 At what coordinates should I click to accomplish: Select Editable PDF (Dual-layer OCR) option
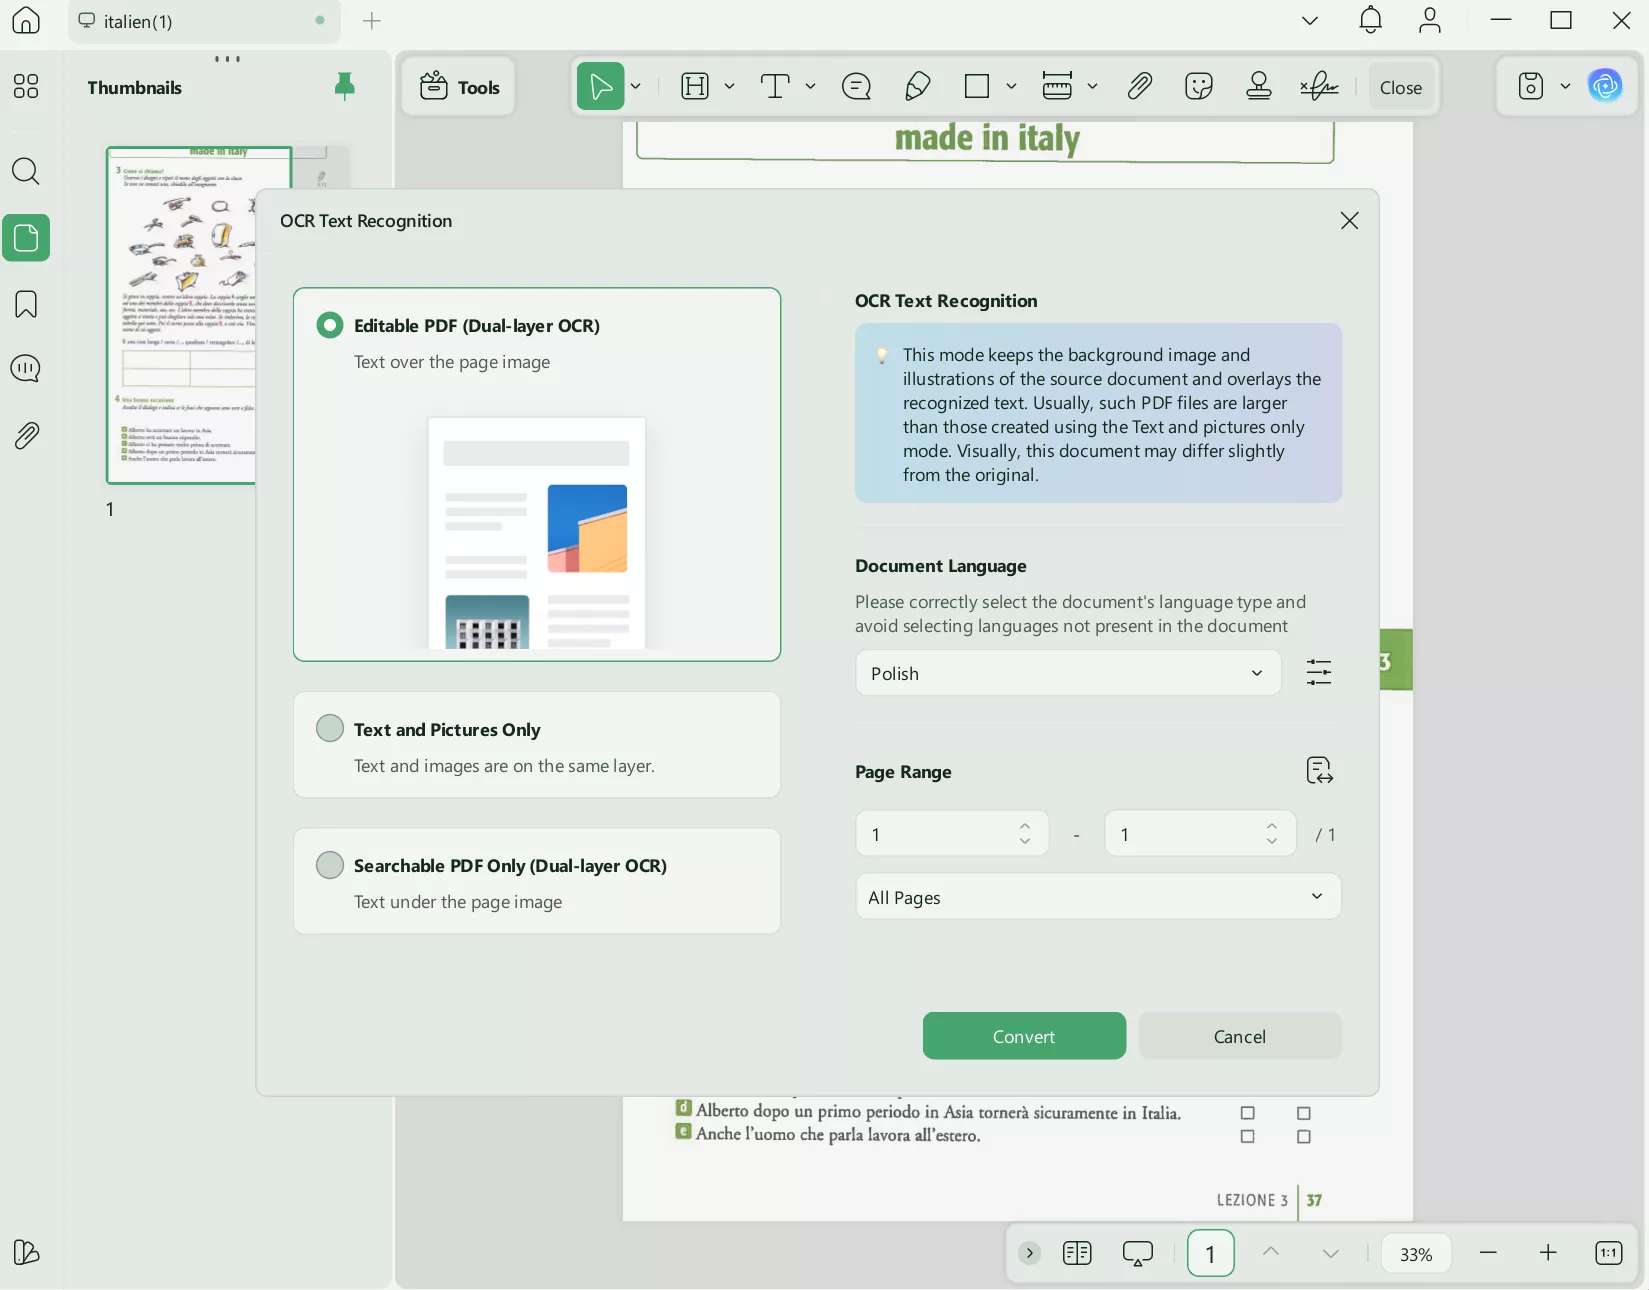coord(537,474)
